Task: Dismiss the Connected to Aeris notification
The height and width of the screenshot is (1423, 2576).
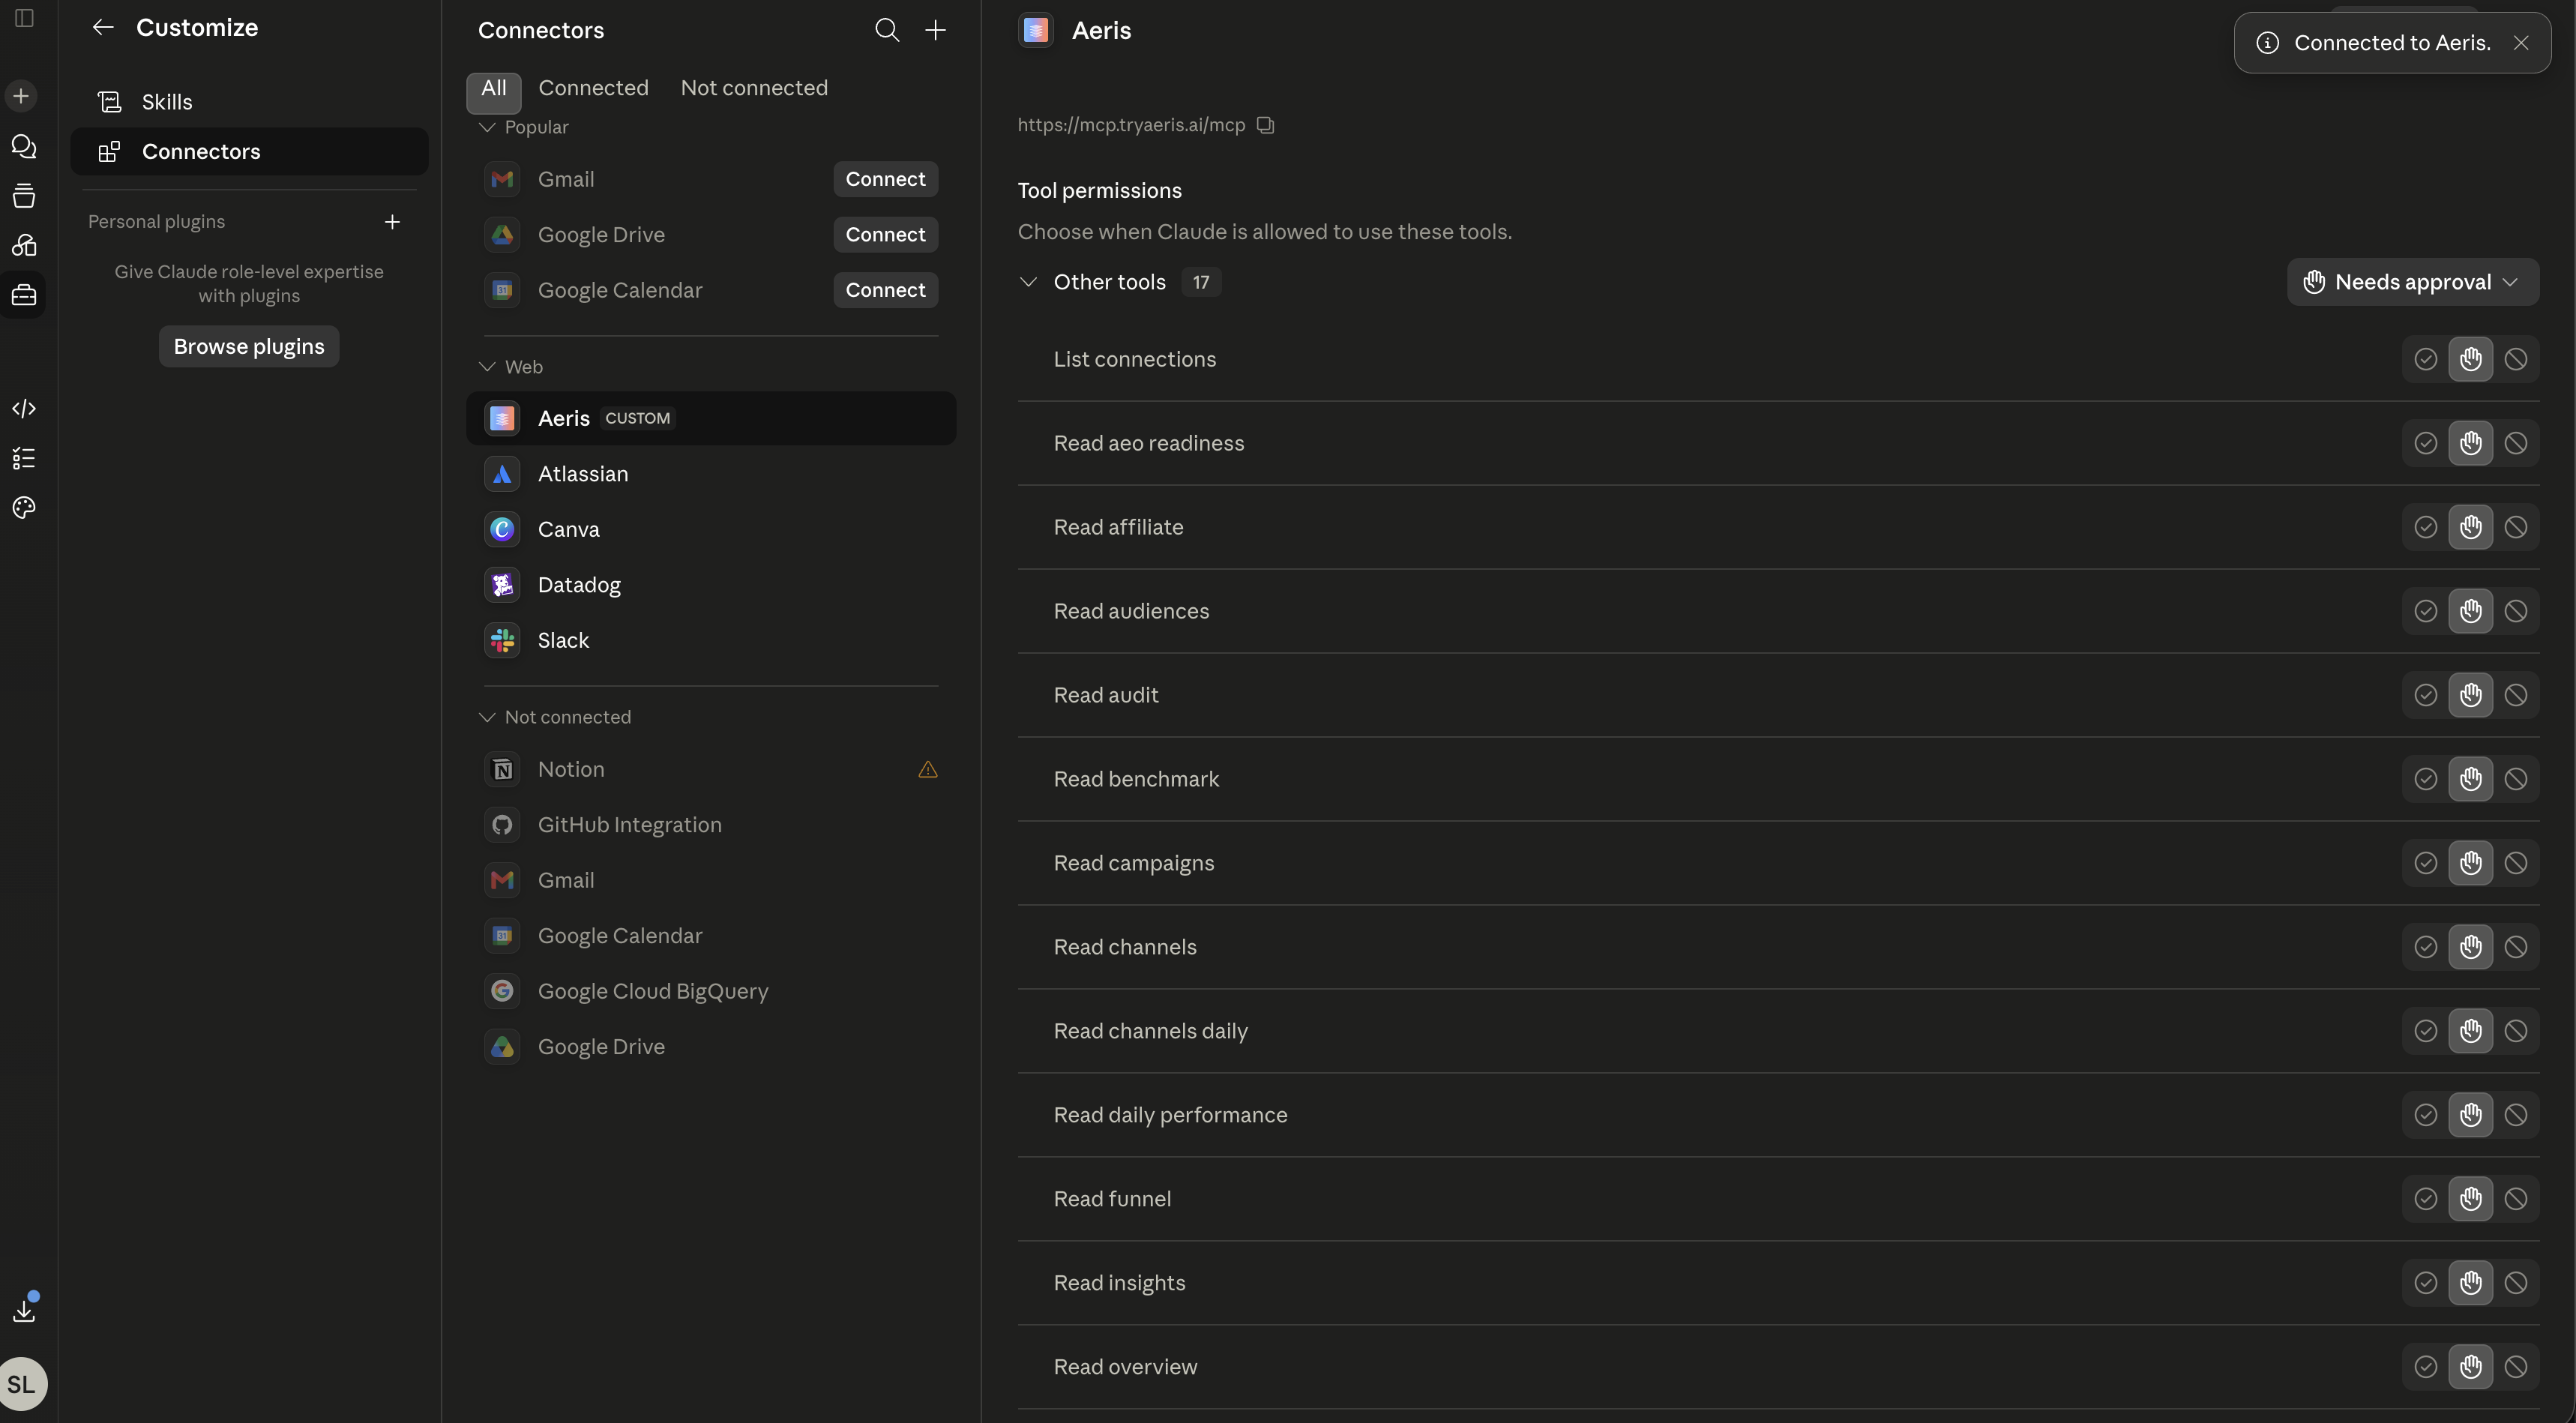Action: click(x=2521, y=43)
